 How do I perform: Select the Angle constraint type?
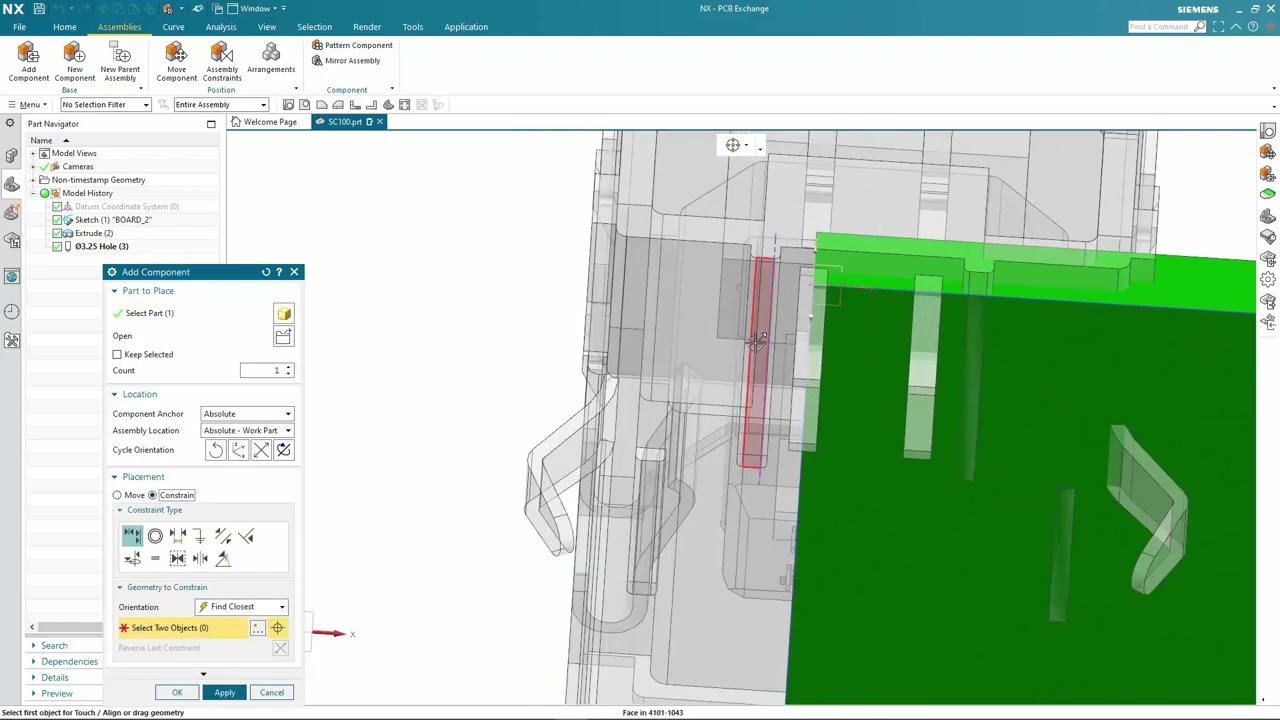pyautogui.click(x=223, y=559)
